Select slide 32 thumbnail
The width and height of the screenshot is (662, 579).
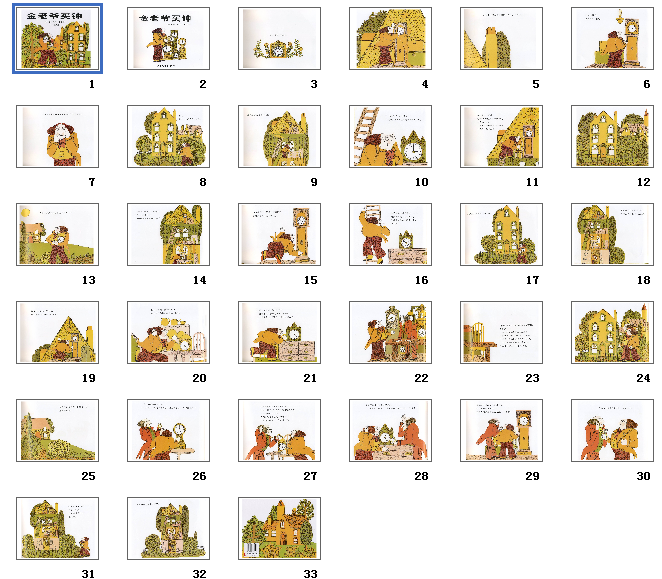(168, 528)
